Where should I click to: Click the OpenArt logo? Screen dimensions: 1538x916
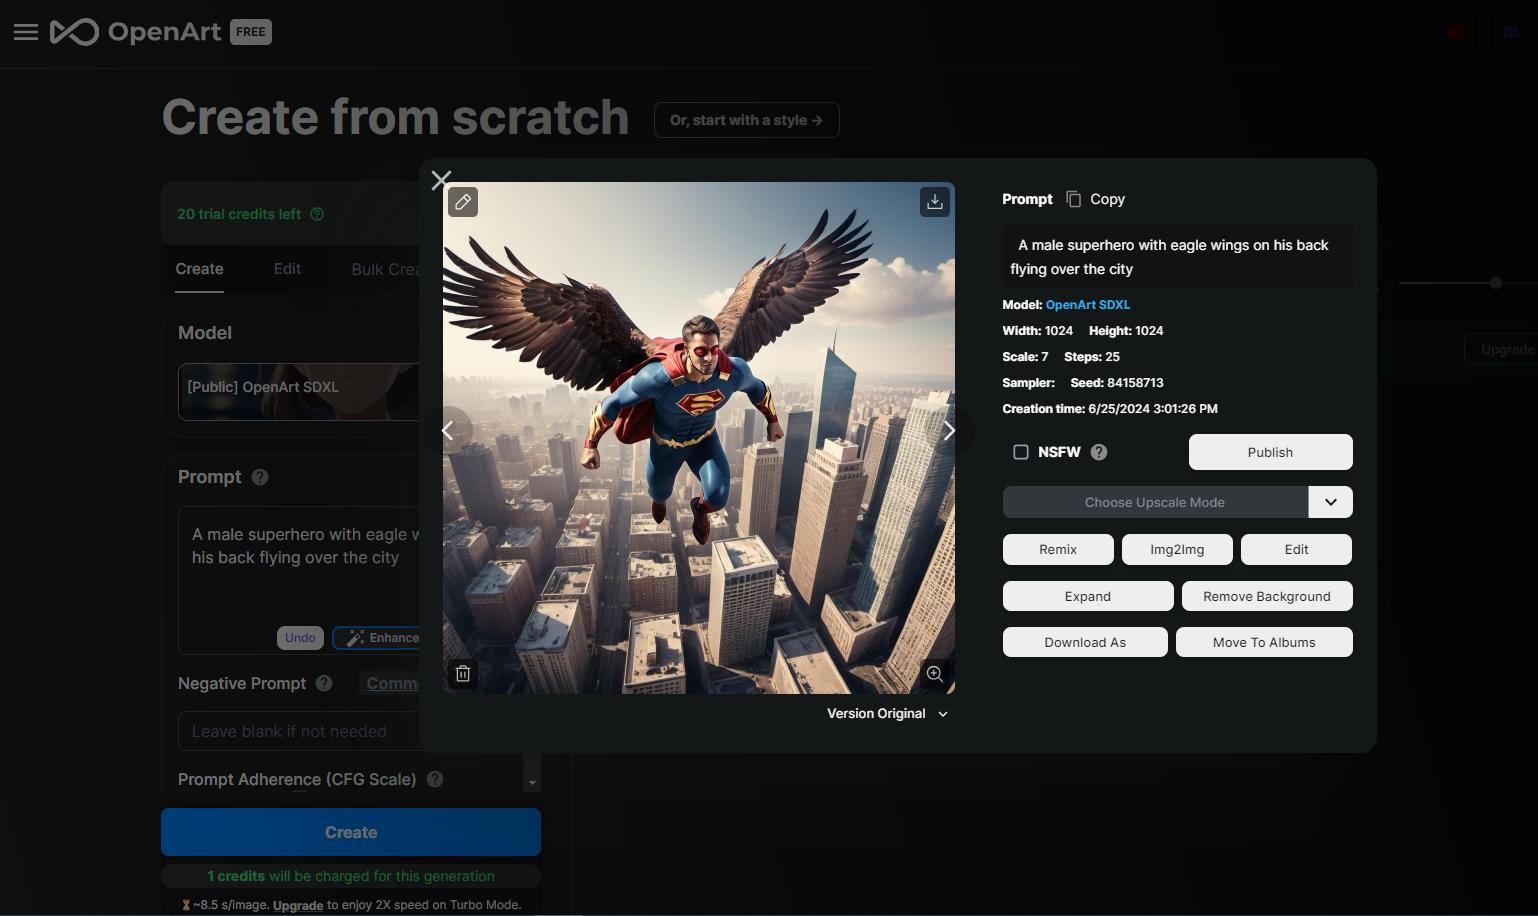pos(140,31)
